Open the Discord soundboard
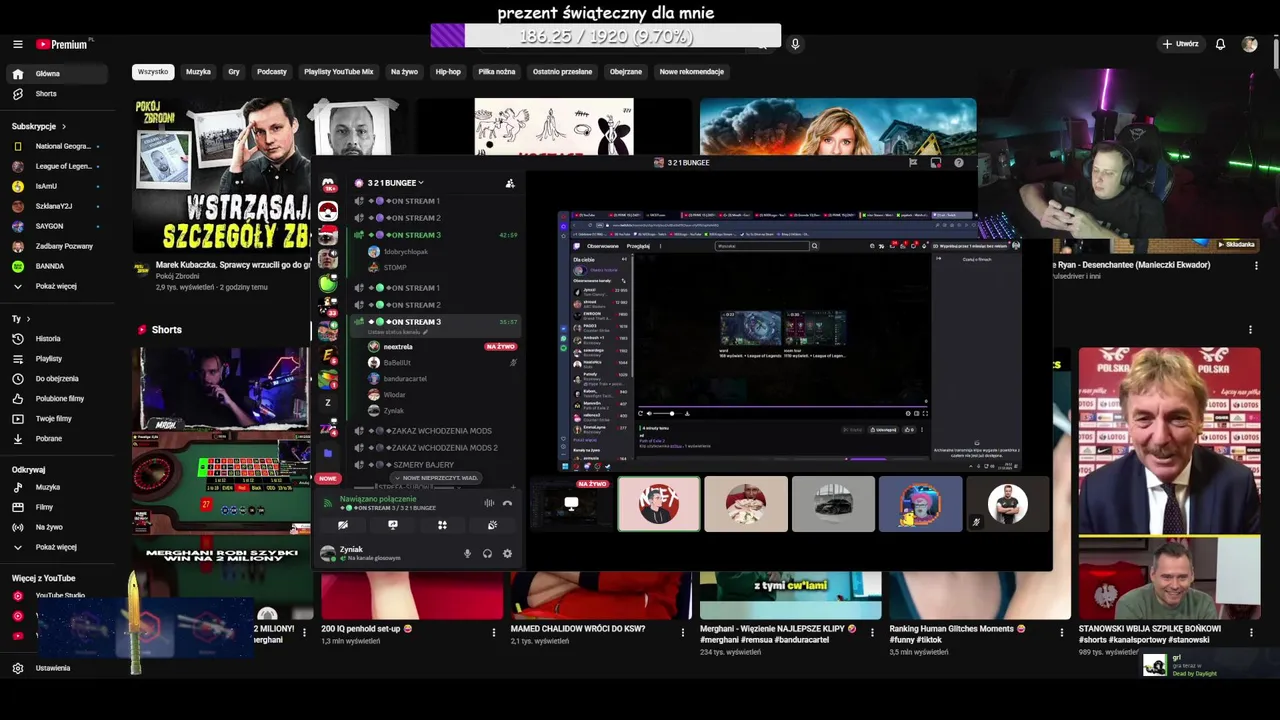1280x720 pixels. [492, 525]
